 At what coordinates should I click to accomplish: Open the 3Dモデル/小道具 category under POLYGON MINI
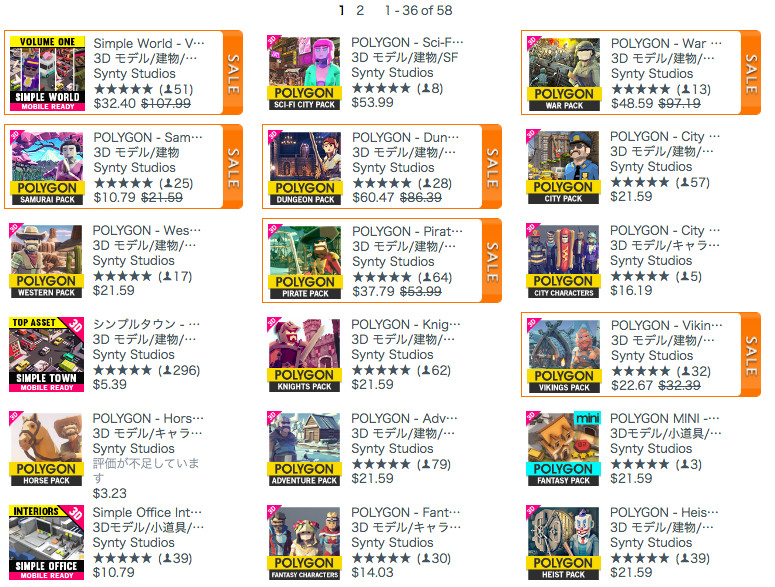[665, 433]
